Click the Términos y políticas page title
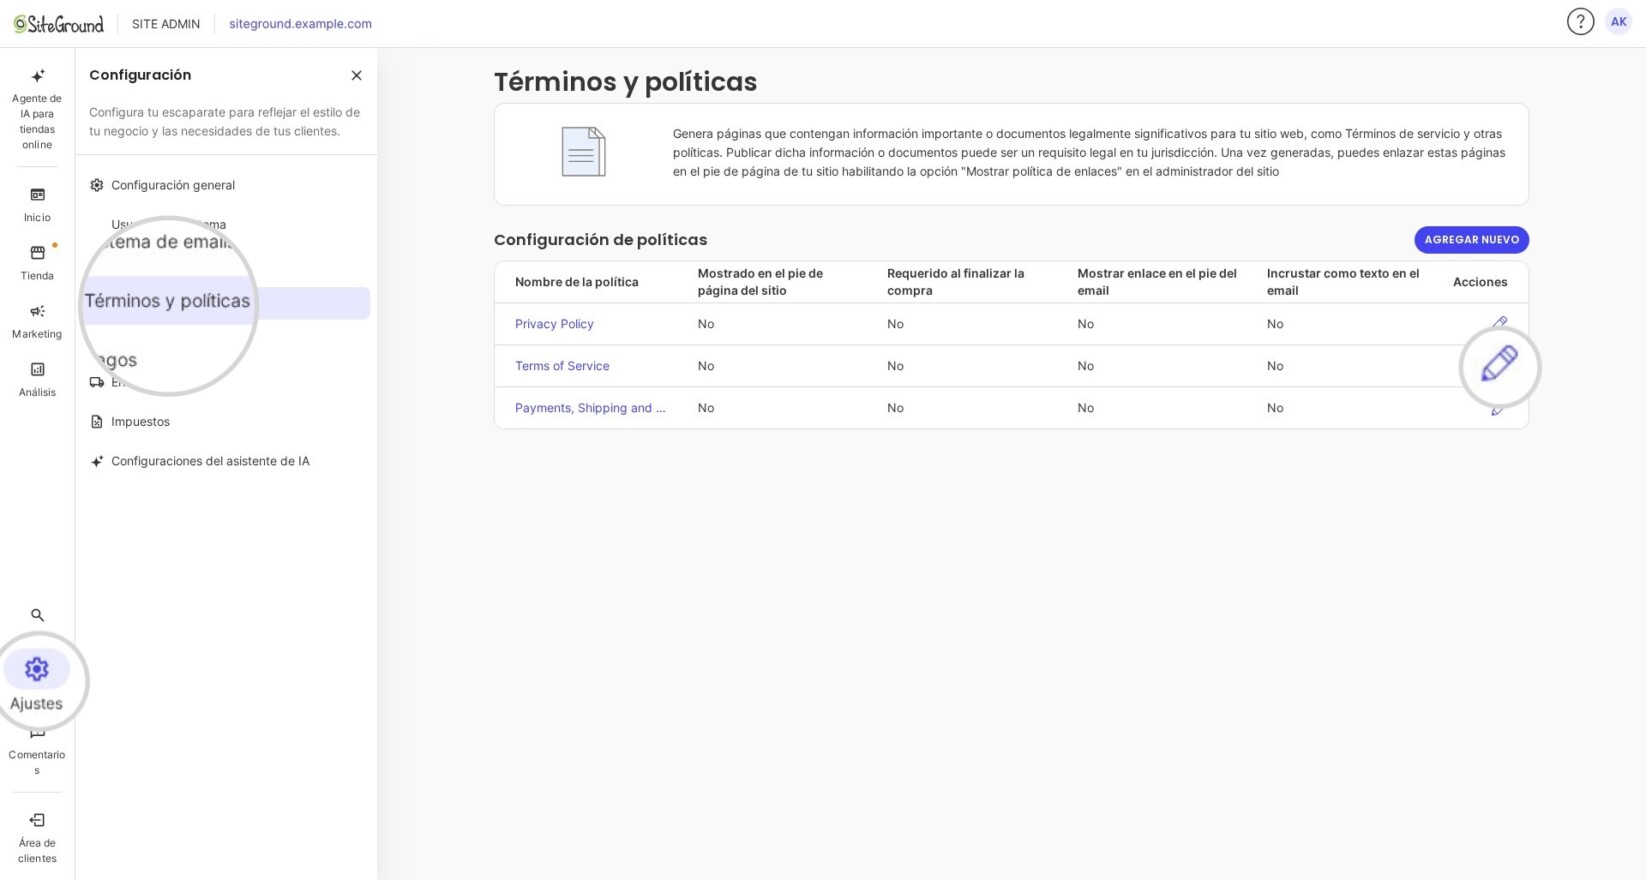 pos(625,82)
